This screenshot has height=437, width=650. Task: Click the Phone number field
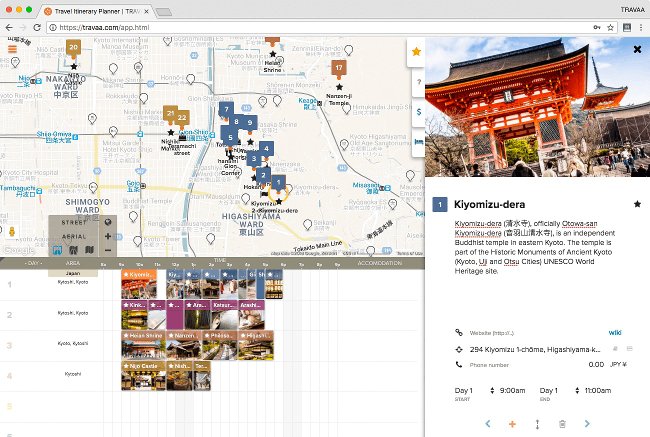(x=489, y=365)
